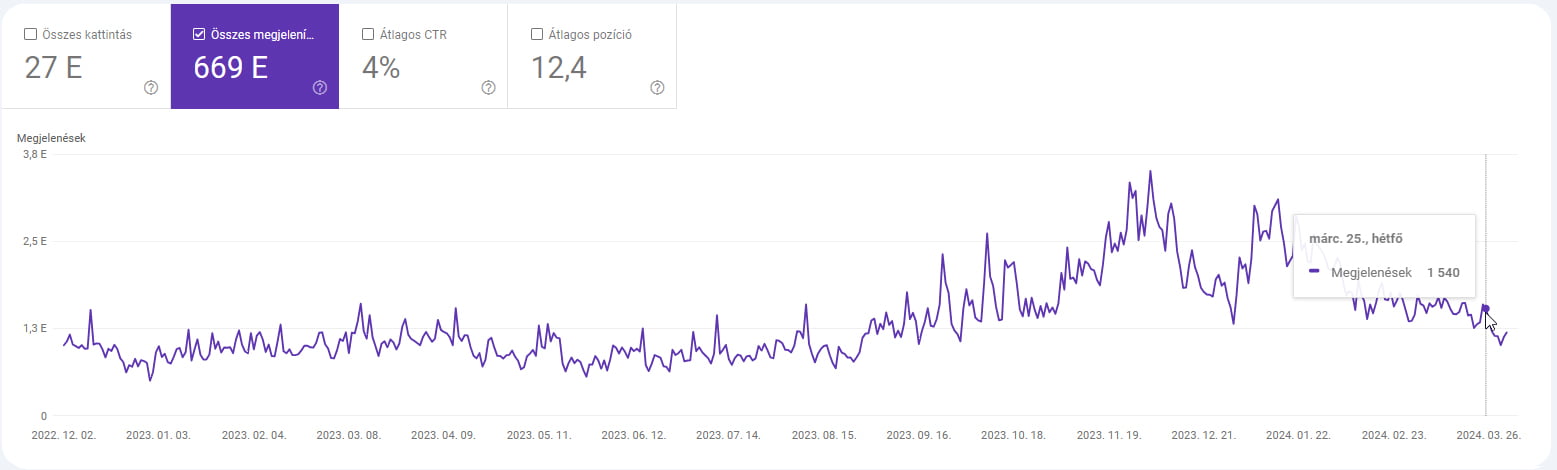Select the 12,4 average position value
This screenshot has height=470, width=1557.
click(559, 67)
